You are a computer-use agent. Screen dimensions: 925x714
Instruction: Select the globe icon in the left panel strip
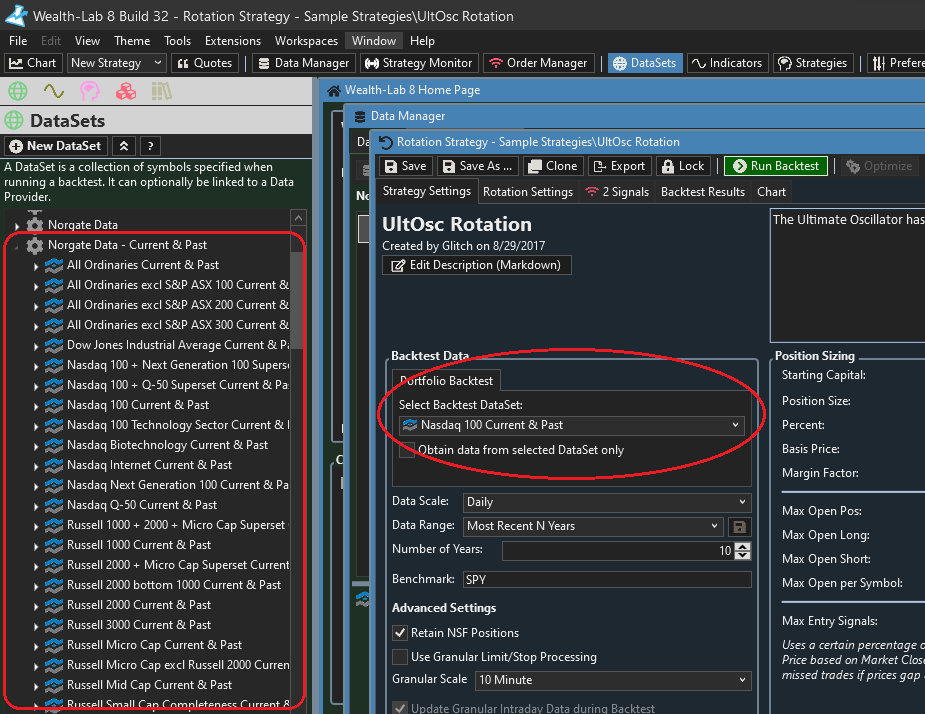18,91
